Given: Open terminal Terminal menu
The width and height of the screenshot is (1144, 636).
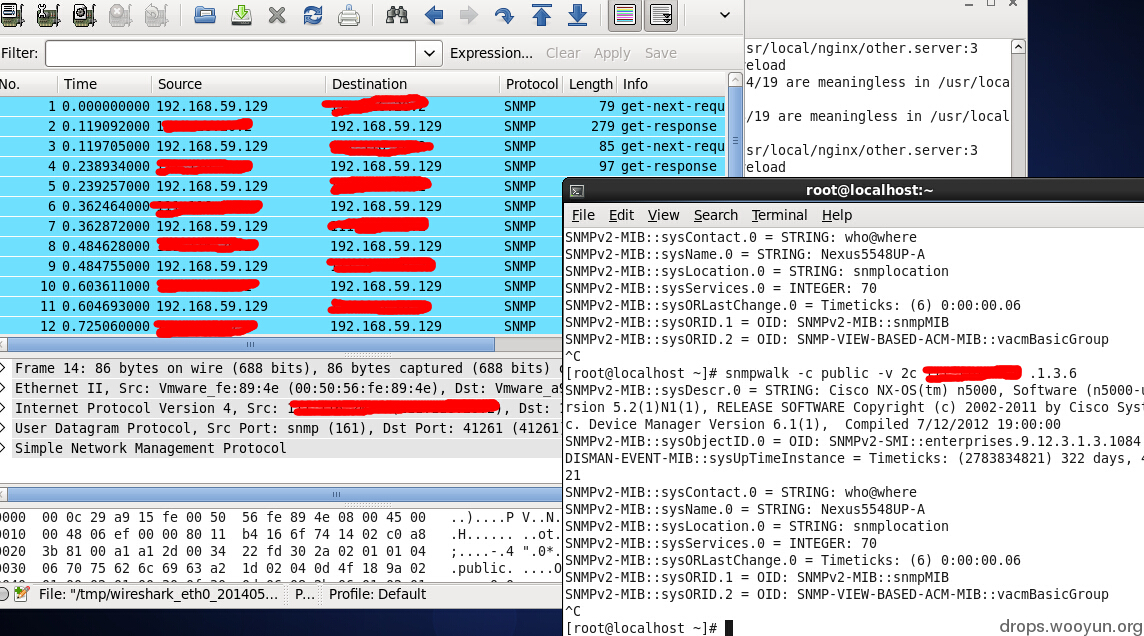Looking at the screenshot, I should click(779, 215).
